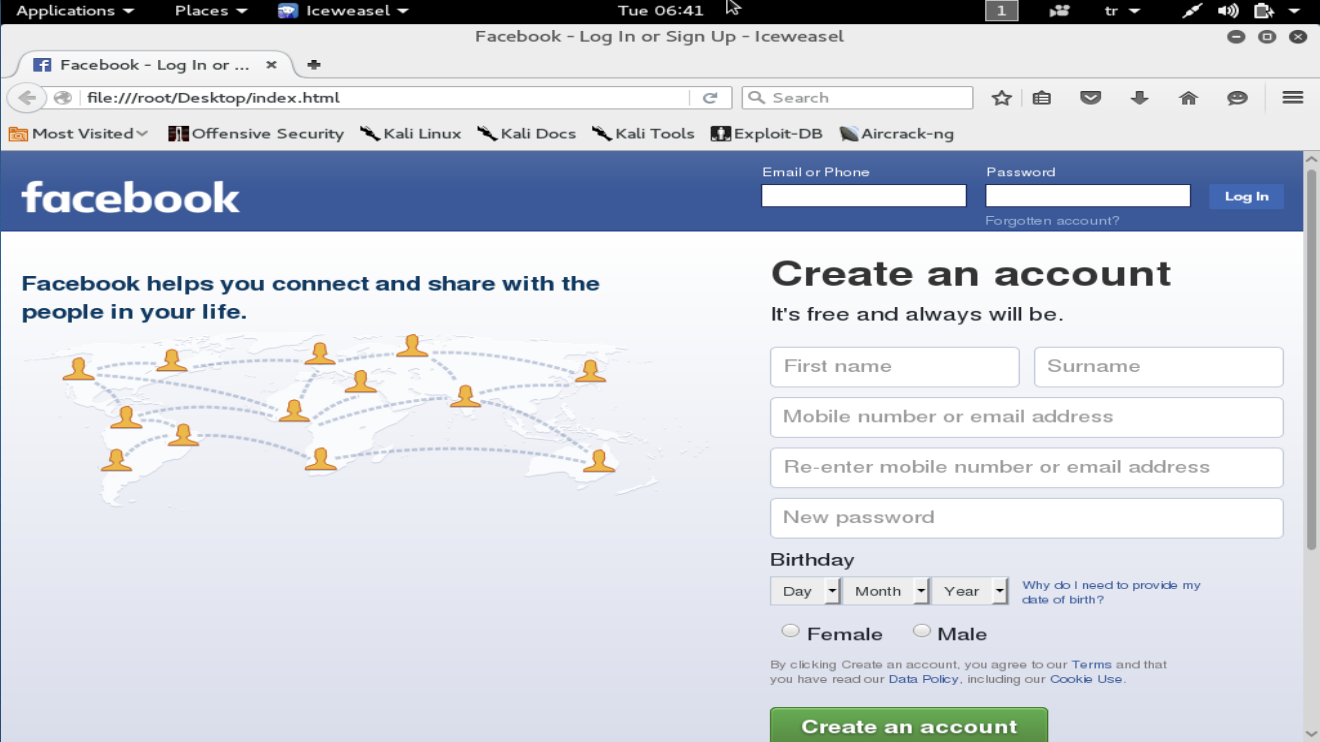Image resolution: width=1320 pixels, height=742 pixels.
Task: Click the header Password field
Action: pyautogui.click(x=1088, y=196)
